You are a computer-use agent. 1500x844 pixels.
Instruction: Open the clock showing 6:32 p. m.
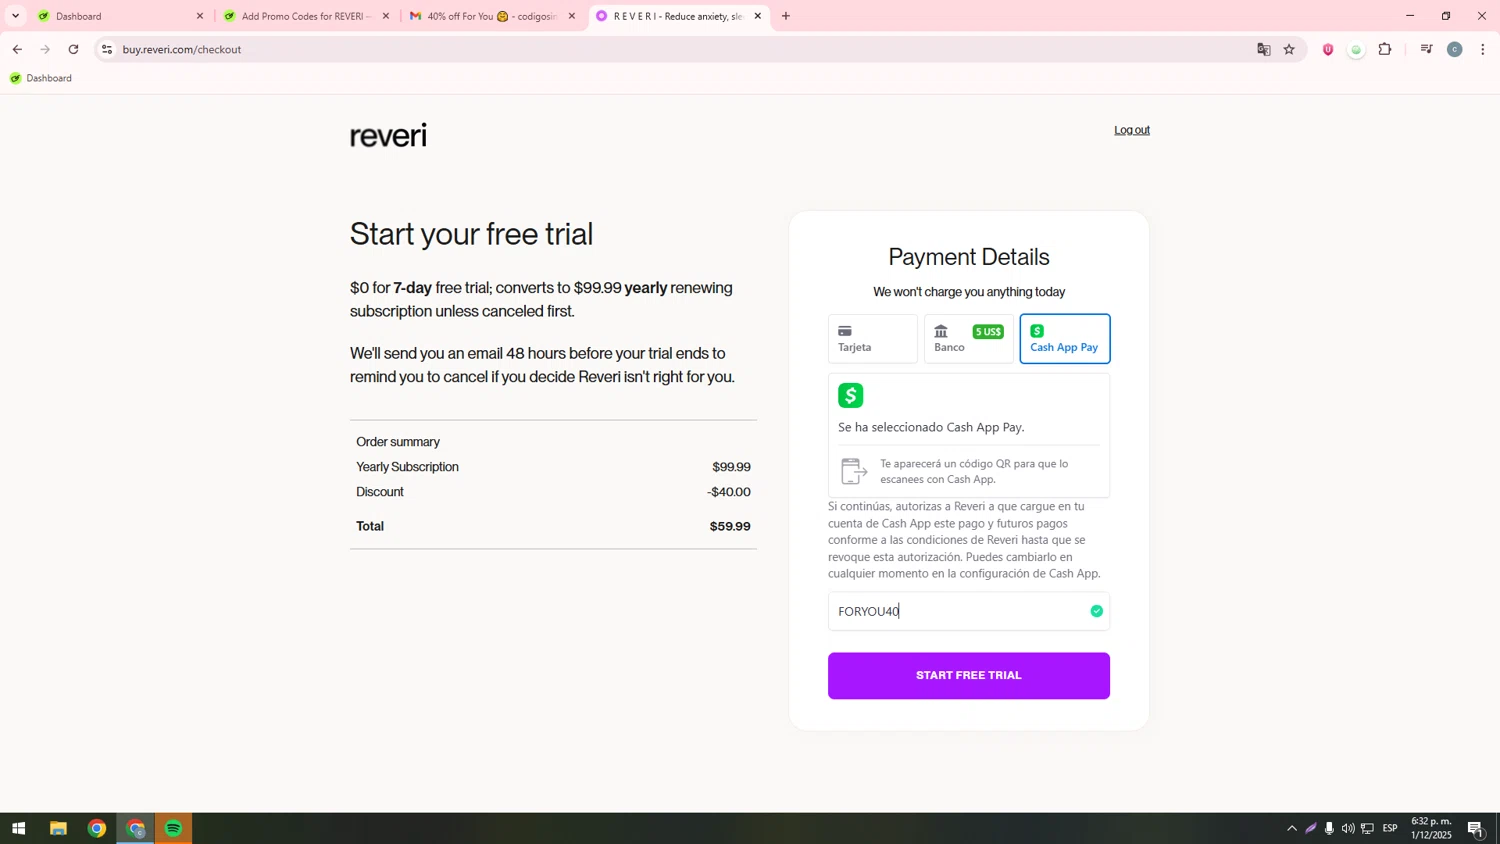(1431, 828)
